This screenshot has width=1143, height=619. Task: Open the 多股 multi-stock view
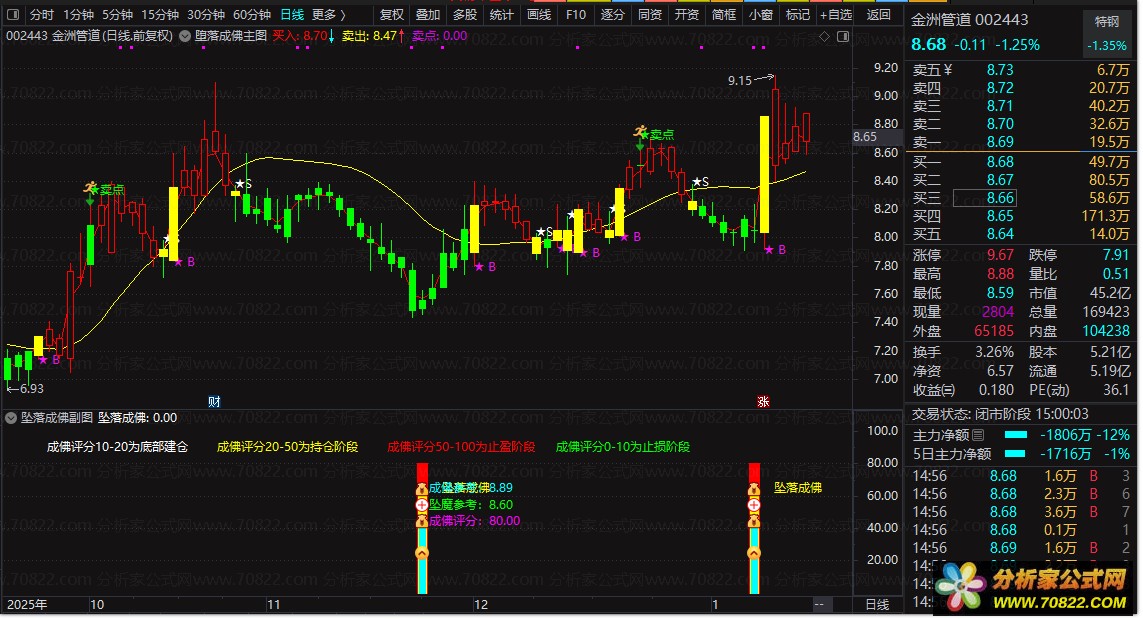(x=465, y=15)
